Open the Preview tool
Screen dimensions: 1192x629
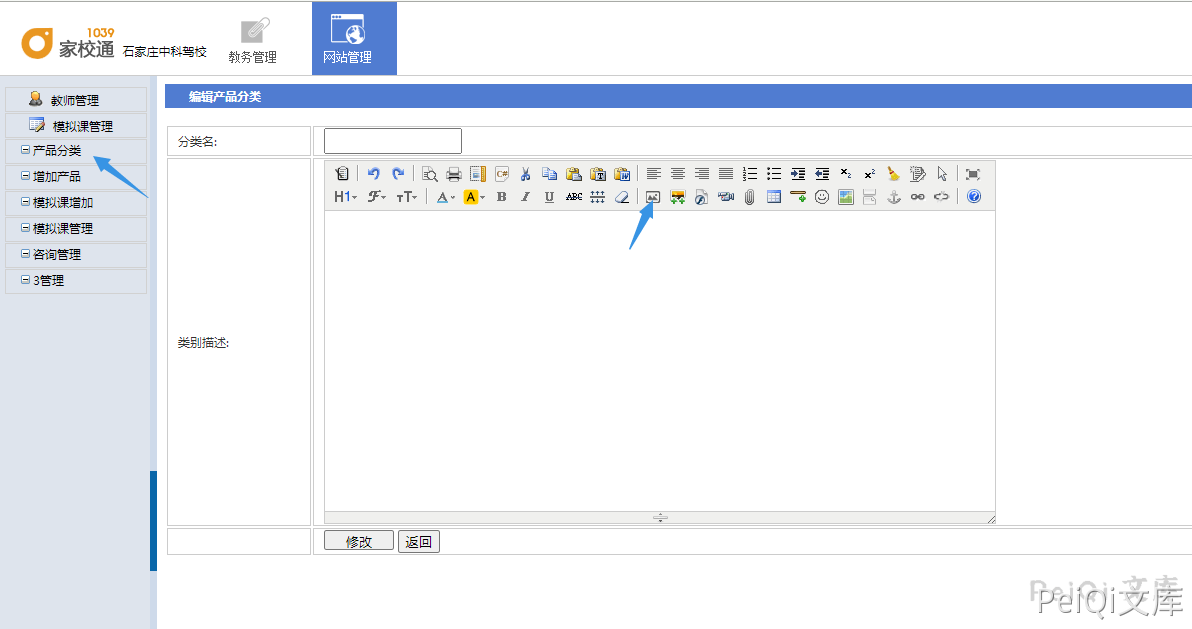pos(430,173)
